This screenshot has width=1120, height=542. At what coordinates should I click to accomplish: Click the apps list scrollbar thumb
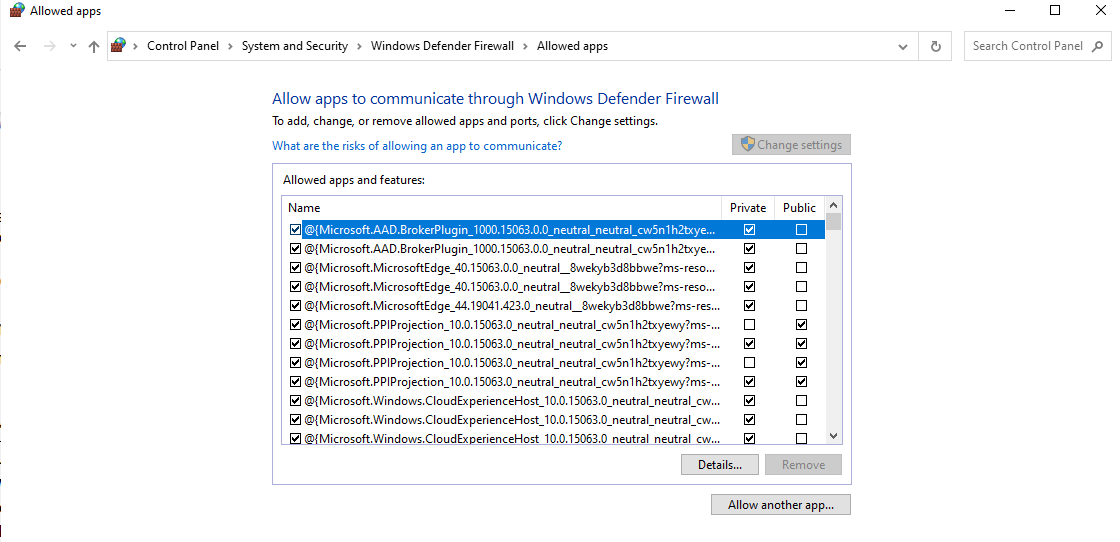click(834, 221)
